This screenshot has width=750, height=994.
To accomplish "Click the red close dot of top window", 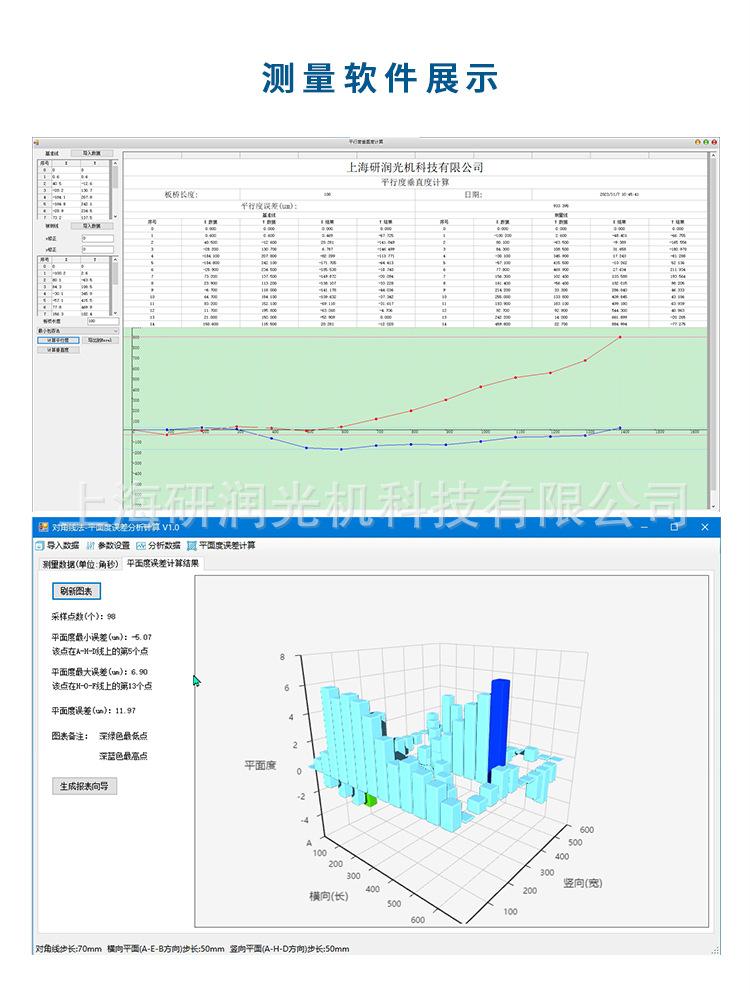I will point(713,142).
